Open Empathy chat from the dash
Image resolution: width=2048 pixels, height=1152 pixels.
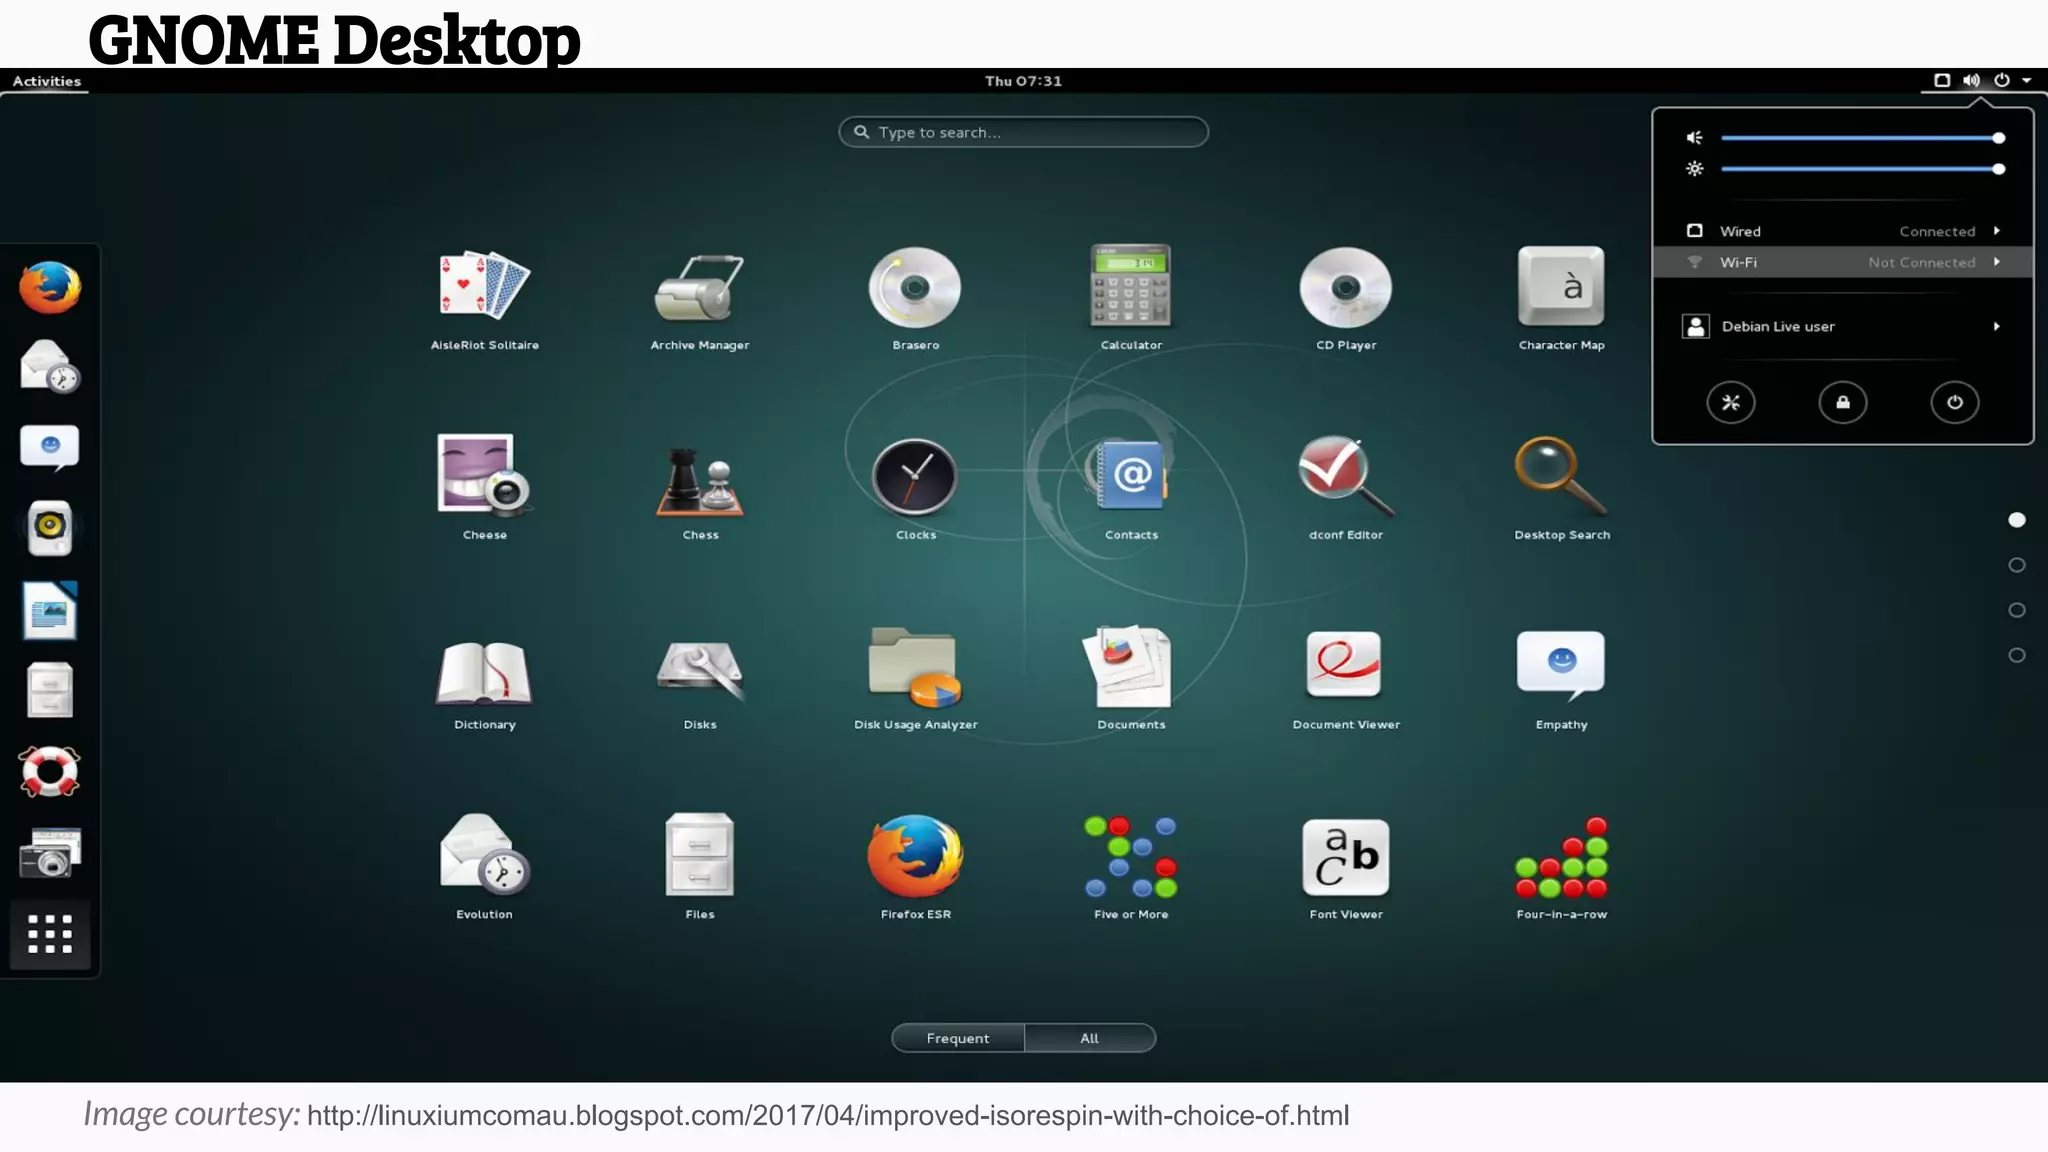pyautogui.click(x=50, y=447)
